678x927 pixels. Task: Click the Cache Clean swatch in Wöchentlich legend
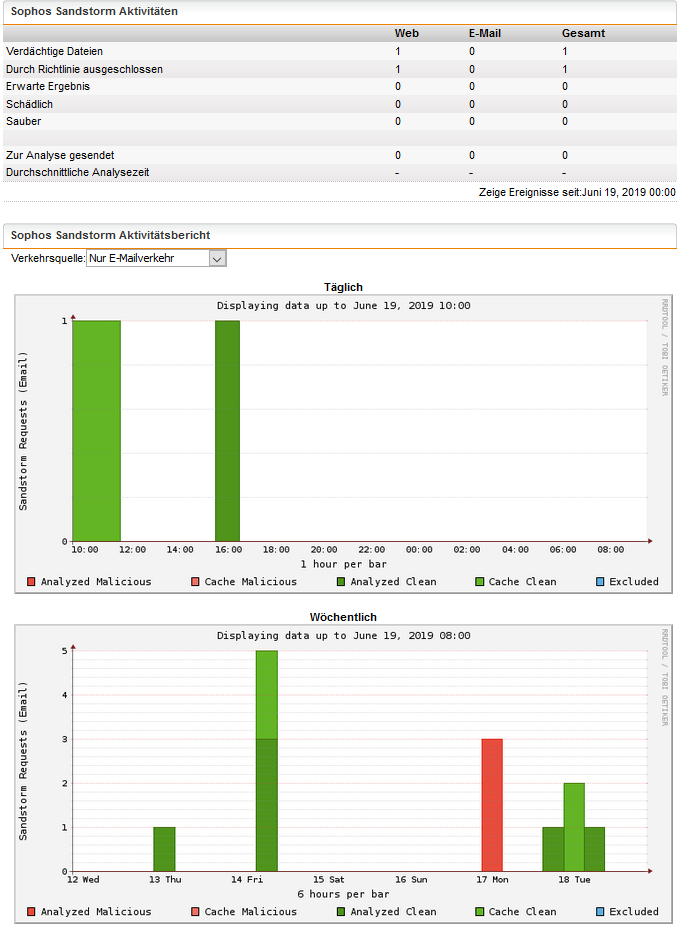[x=479, y=912]
